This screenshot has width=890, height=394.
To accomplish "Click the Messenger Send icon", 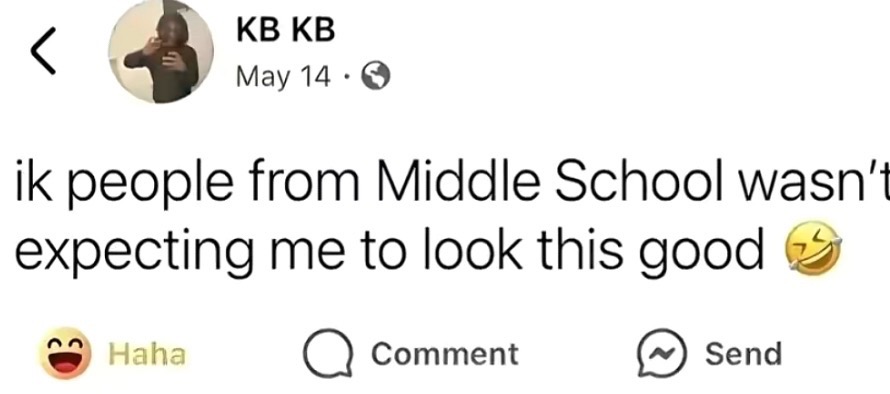I will click(663, 353).
